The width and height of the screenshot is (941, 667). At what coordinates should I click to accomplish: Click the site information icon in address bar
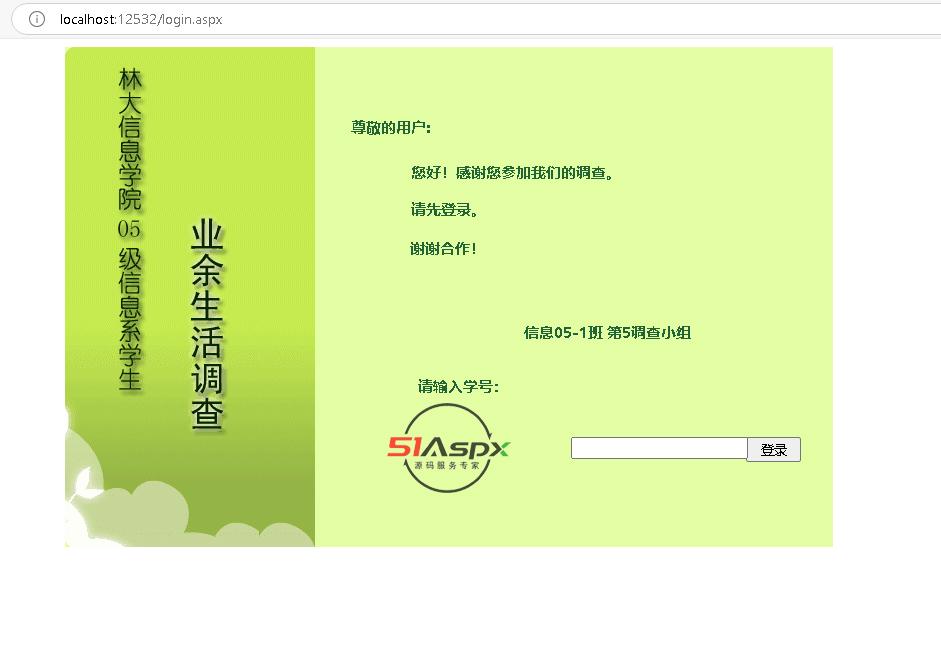(37, 19)
